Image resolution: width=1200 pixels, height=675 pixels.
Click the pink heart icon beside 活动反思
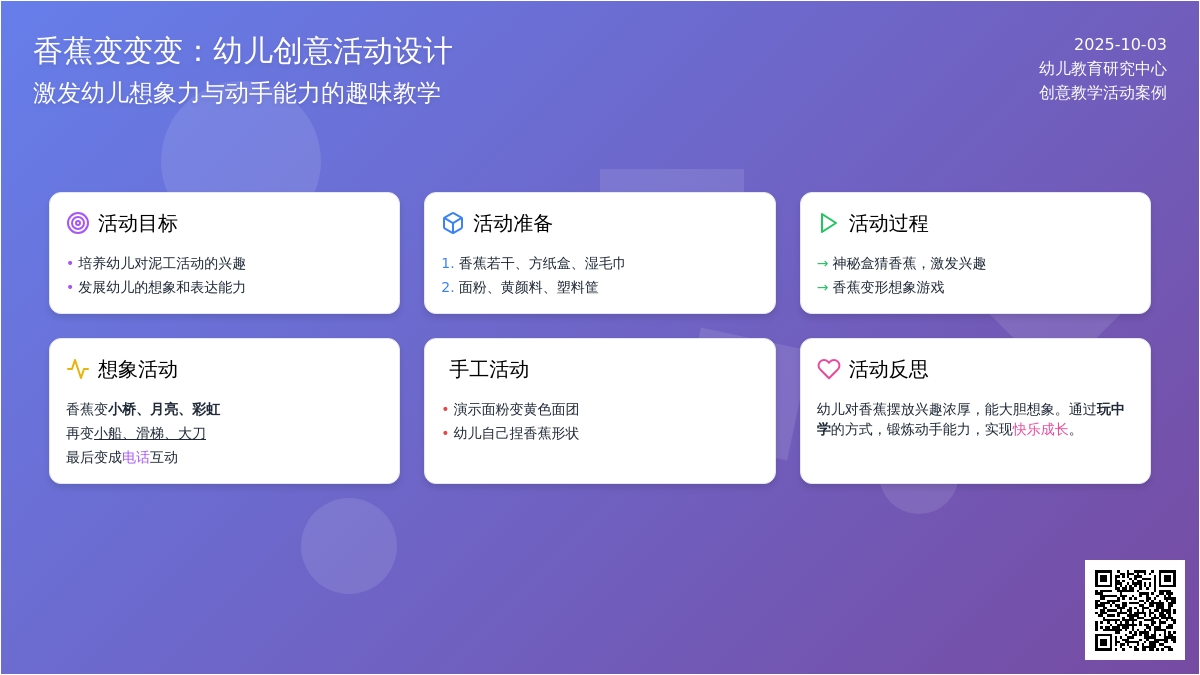(x=828, y=369)
